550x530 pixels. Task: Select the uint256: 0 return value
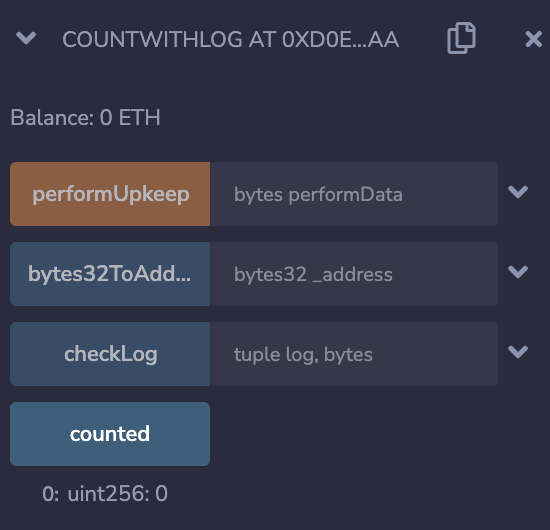118,494
